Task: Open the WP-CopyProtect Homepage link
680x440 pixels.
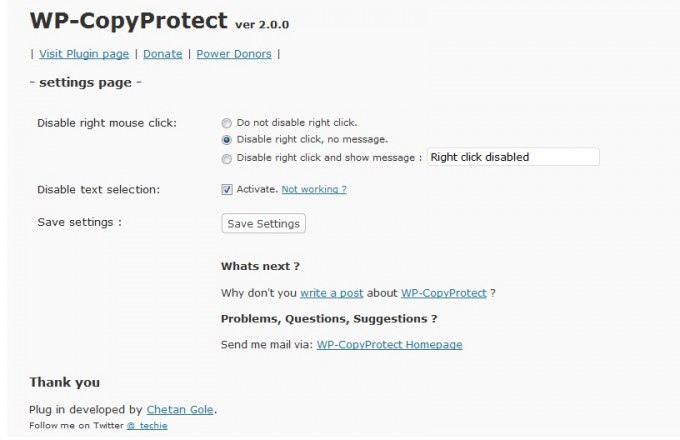Action: point(389,345)
